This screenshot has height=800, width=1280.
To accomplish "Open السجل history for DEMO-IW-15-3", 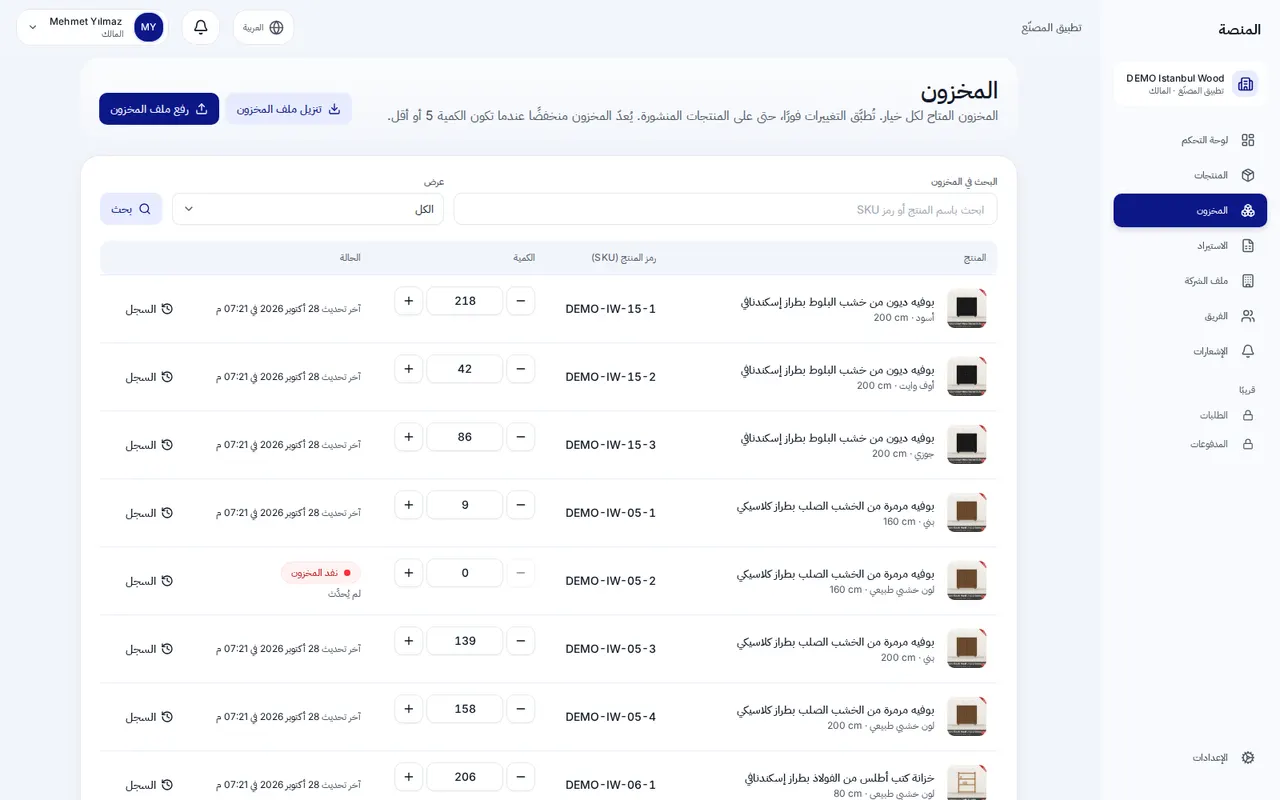I will coord(149,445).
